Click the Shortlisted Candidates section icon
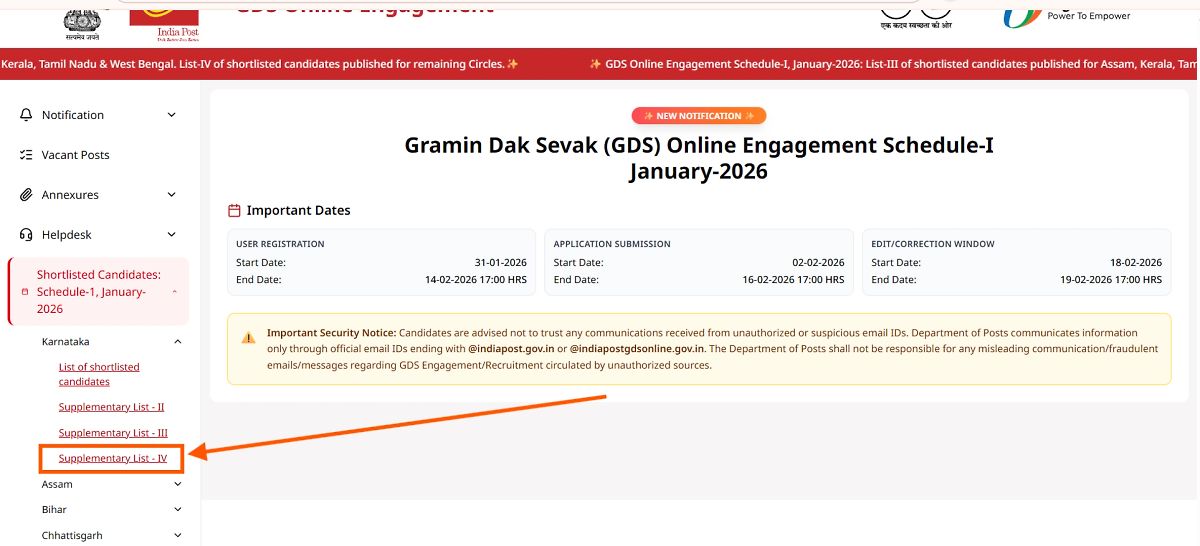 click(24, 292)
